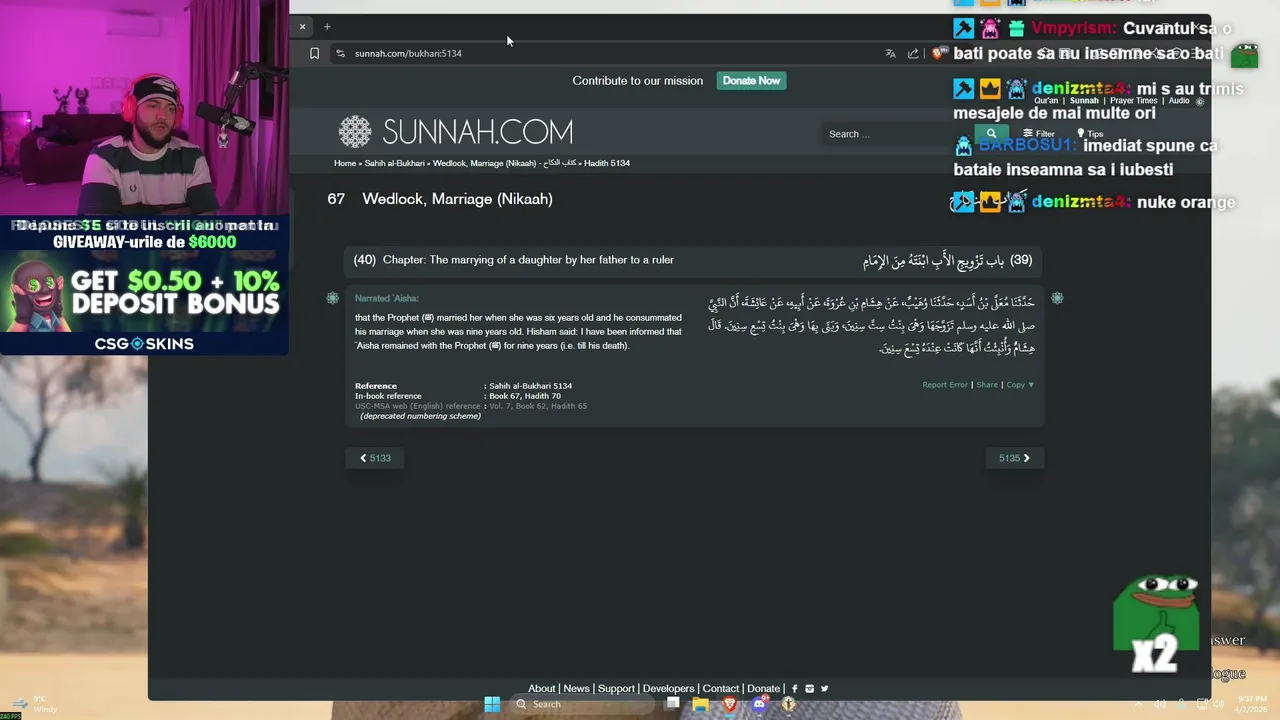Open Discord from the taskbar

pyautogui.click(x=759, y=705)
